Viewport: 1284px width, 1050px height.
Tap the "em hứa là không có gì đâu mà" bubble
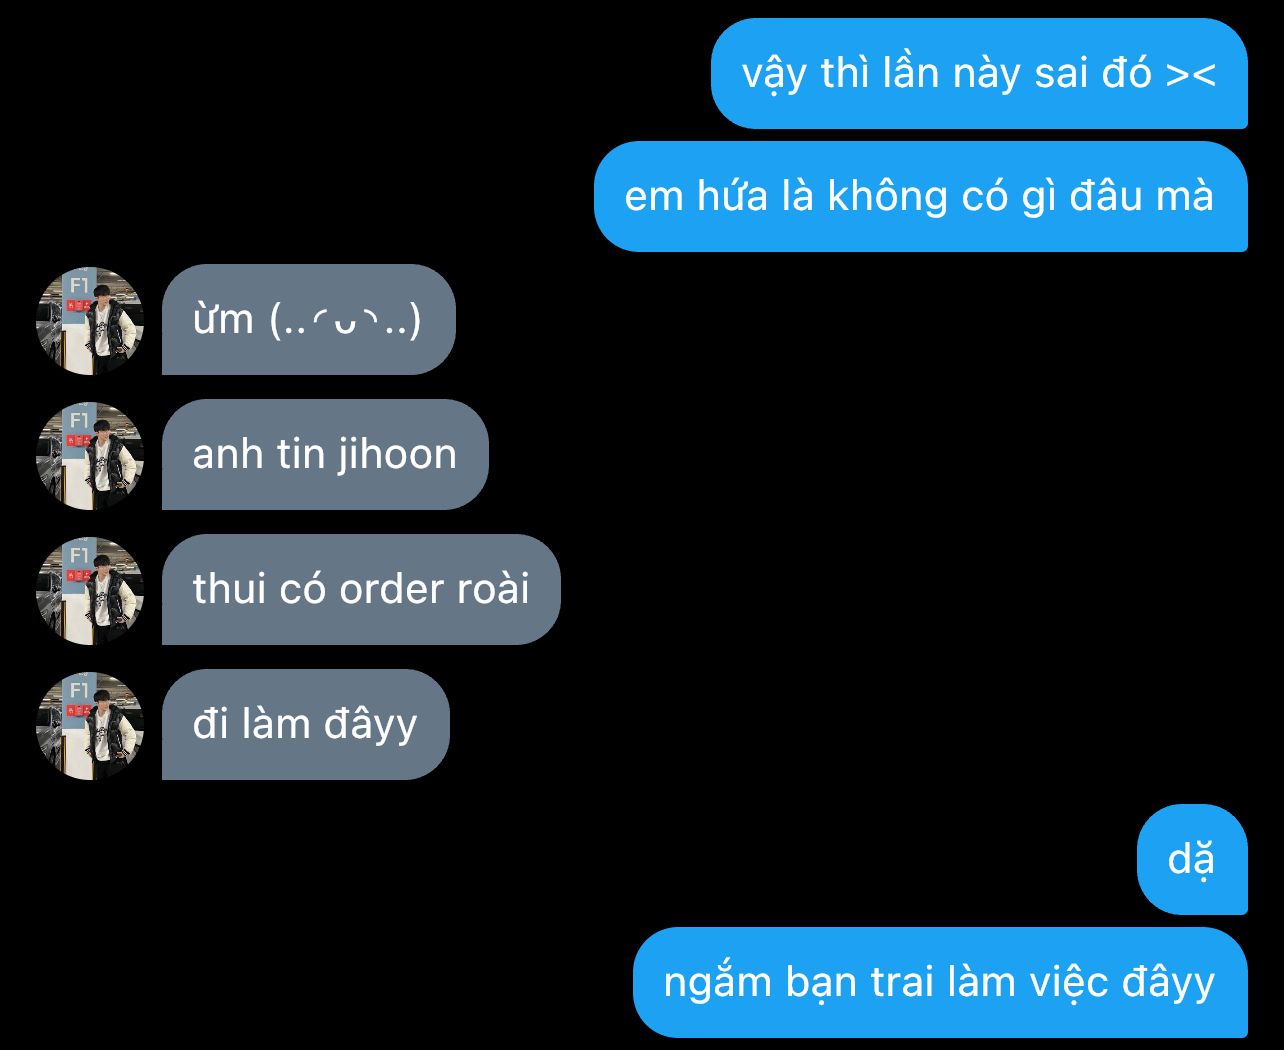tap(920, 196)
